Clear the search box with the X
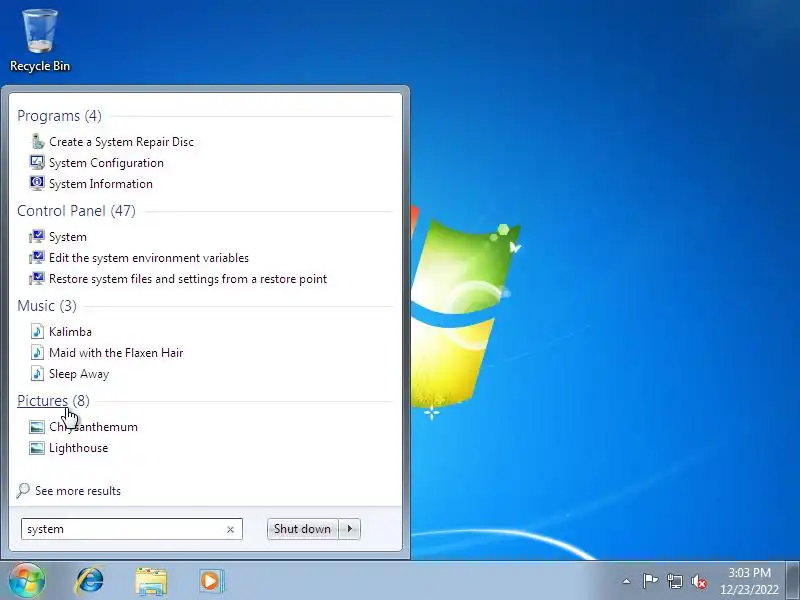Screen dimensions: 800x600 230,529
